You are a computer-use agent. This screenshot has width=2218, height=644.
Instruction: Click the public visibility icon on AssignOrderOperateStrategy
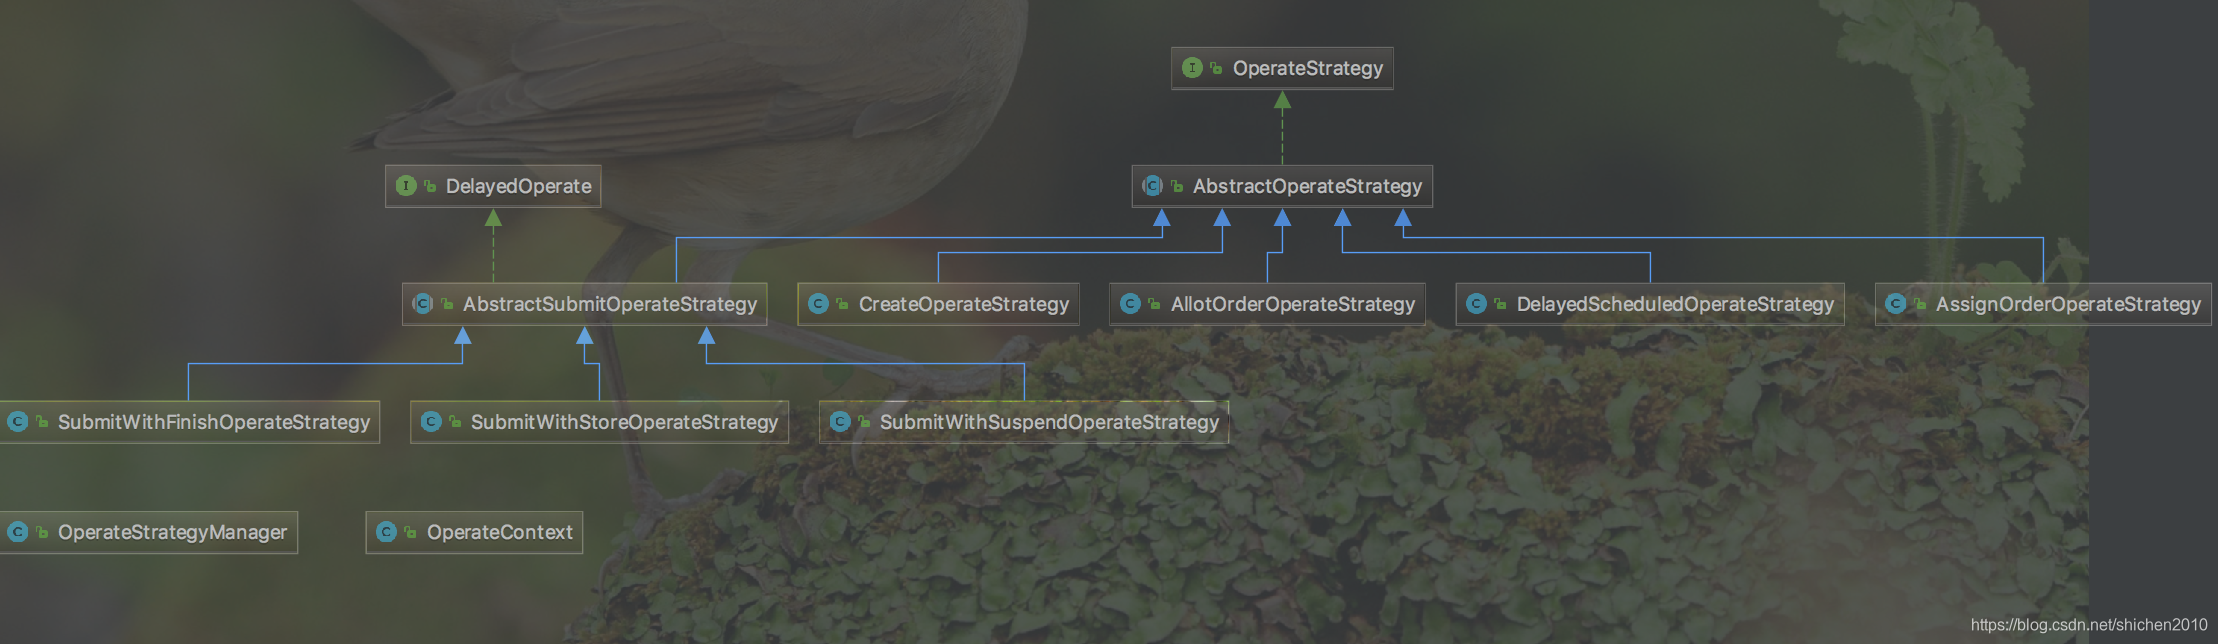1919,304
